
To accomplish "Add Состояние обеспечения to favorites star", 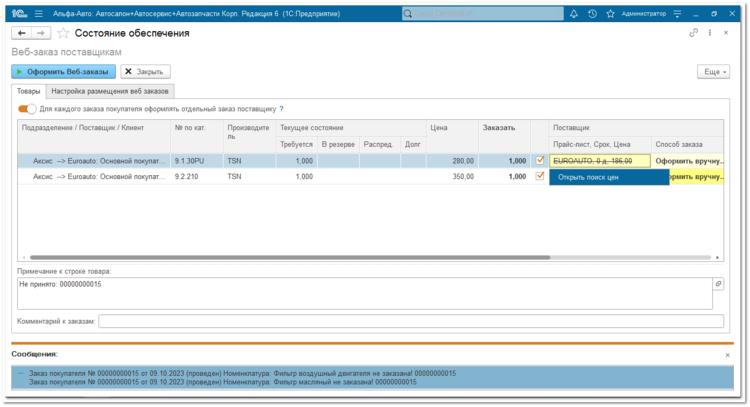I will pos(63,33).
